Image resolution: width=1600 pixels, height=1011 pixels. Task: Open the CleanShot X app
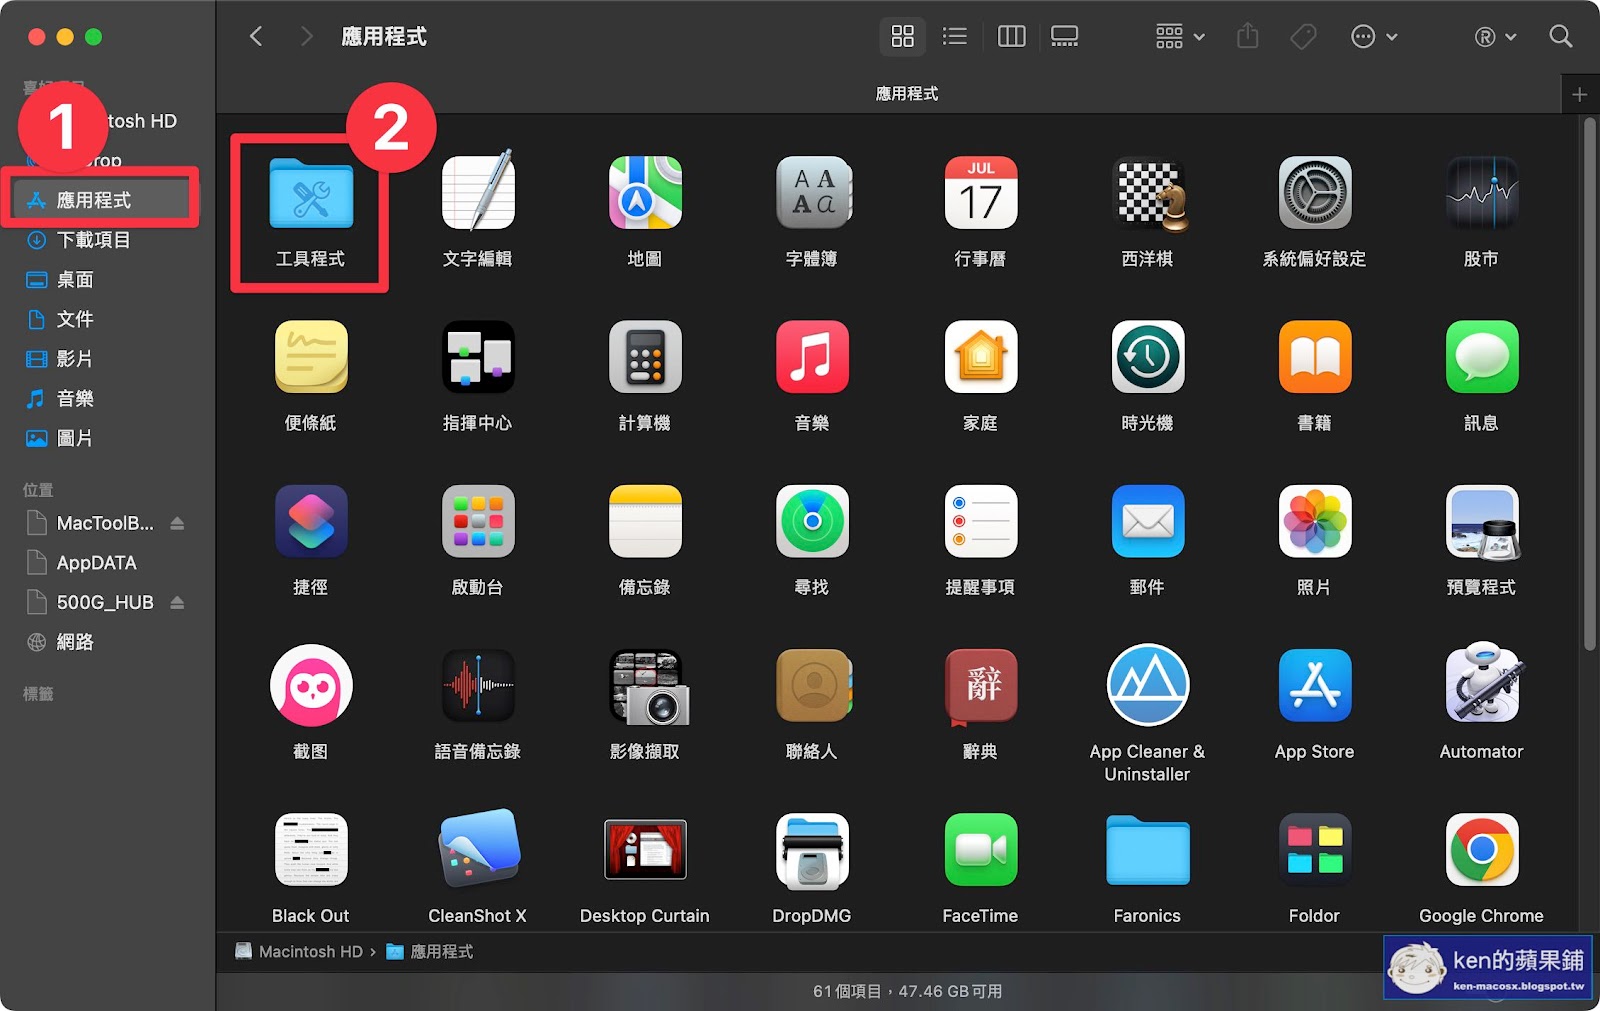tap(478, 848)
